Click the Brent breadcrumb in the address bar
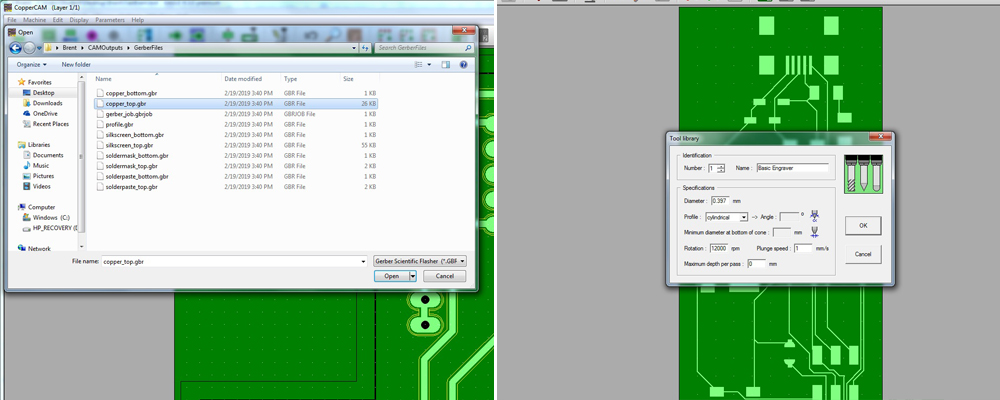The image size is (1000, 400). tap(69, 48)
